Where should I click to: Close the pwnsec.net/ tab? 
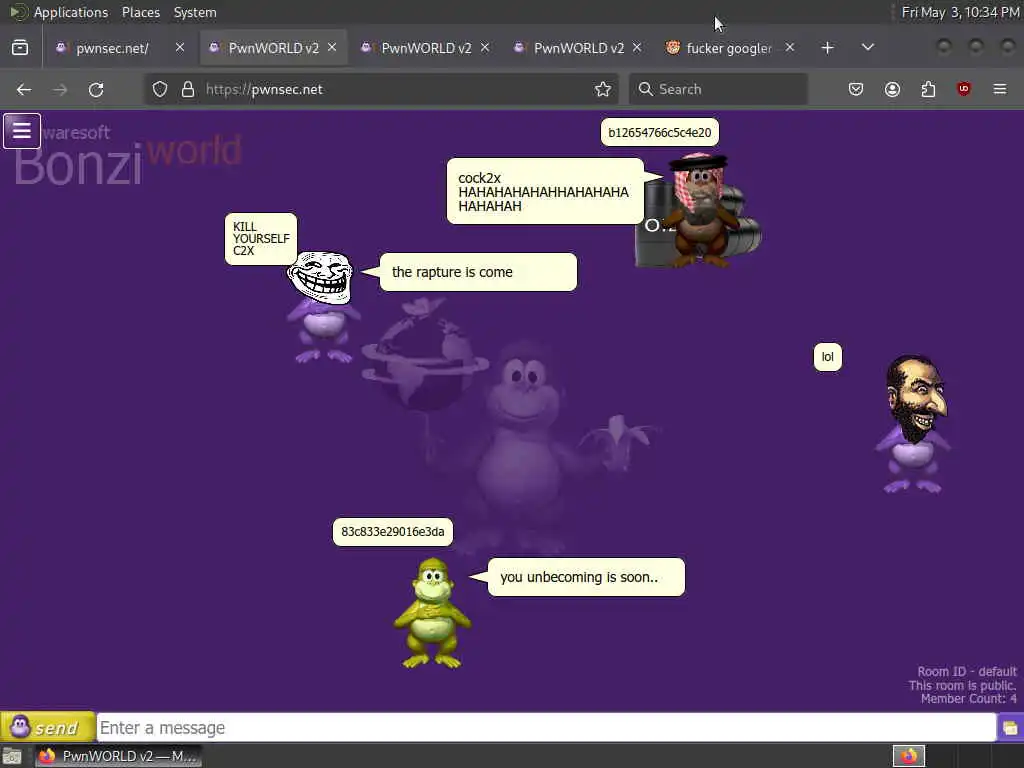[180, 48]
